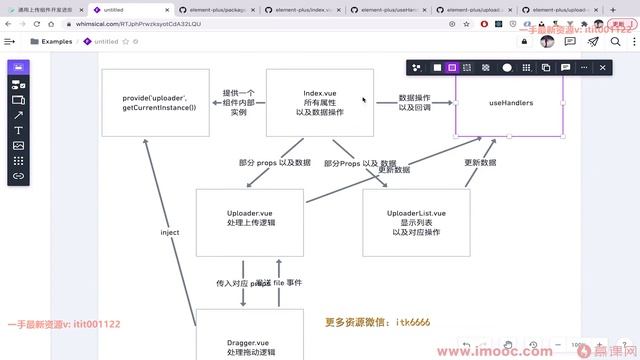Image resolution: width=640 pixels, height=360 pixels.
Task: Zoom out with minus button
Action: click(558, 345)
